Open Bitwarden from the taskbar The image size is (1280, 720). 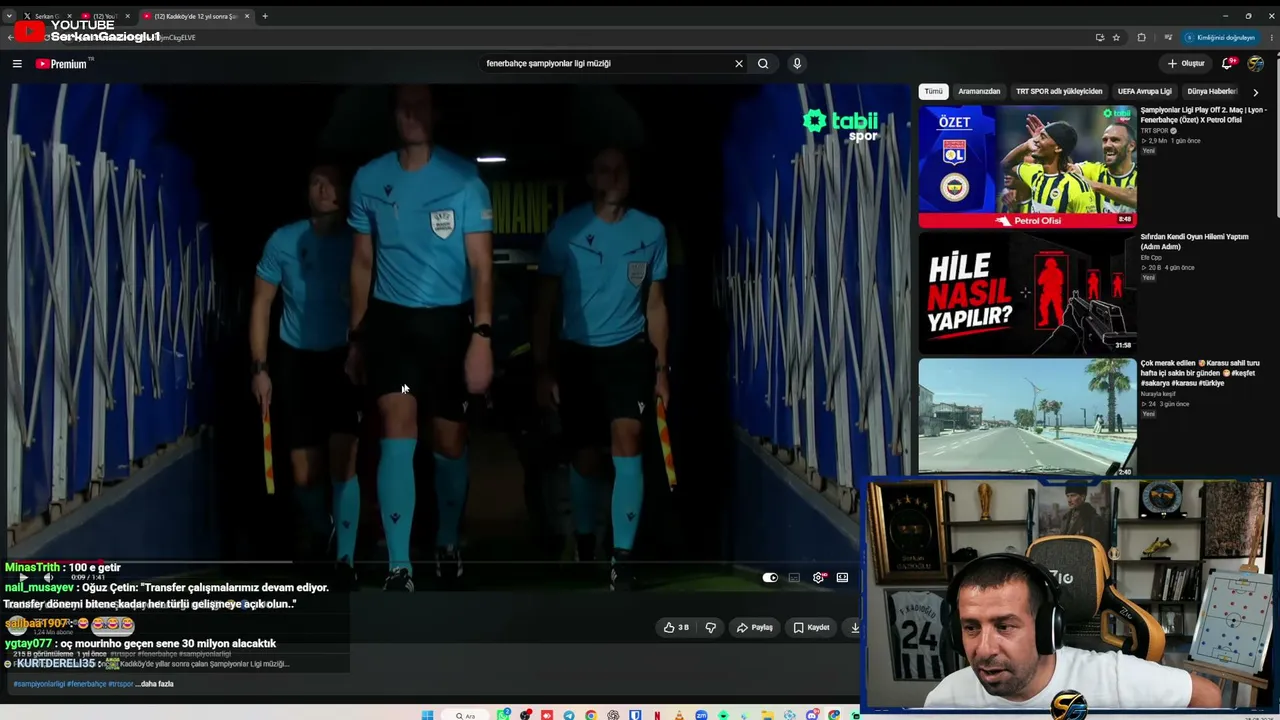click(635, 715)
